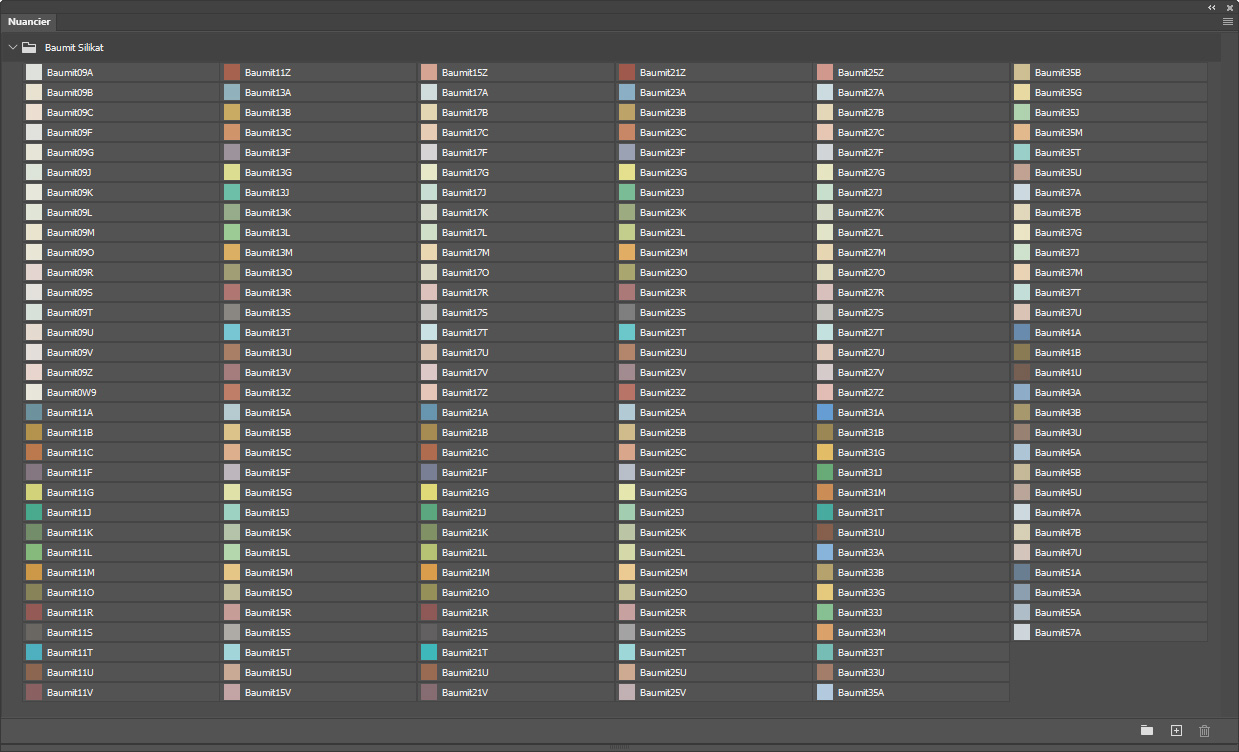Select the Baumit15V swatch row

click(x=319, y=692)
